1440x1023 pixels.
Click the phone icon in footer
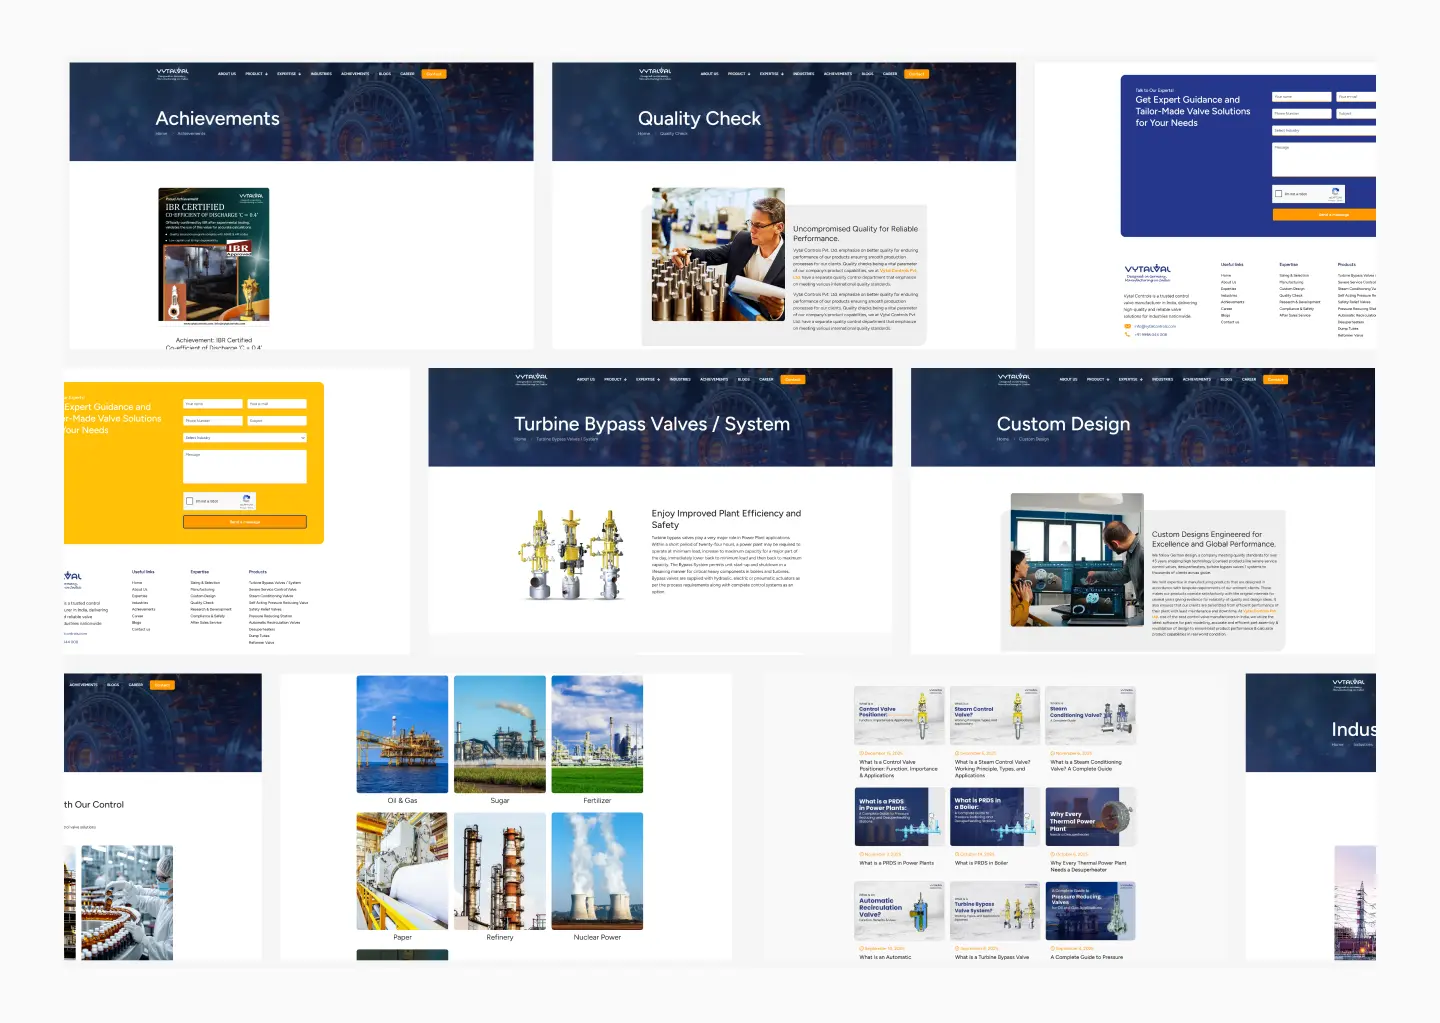click(x=1128, y=334)
